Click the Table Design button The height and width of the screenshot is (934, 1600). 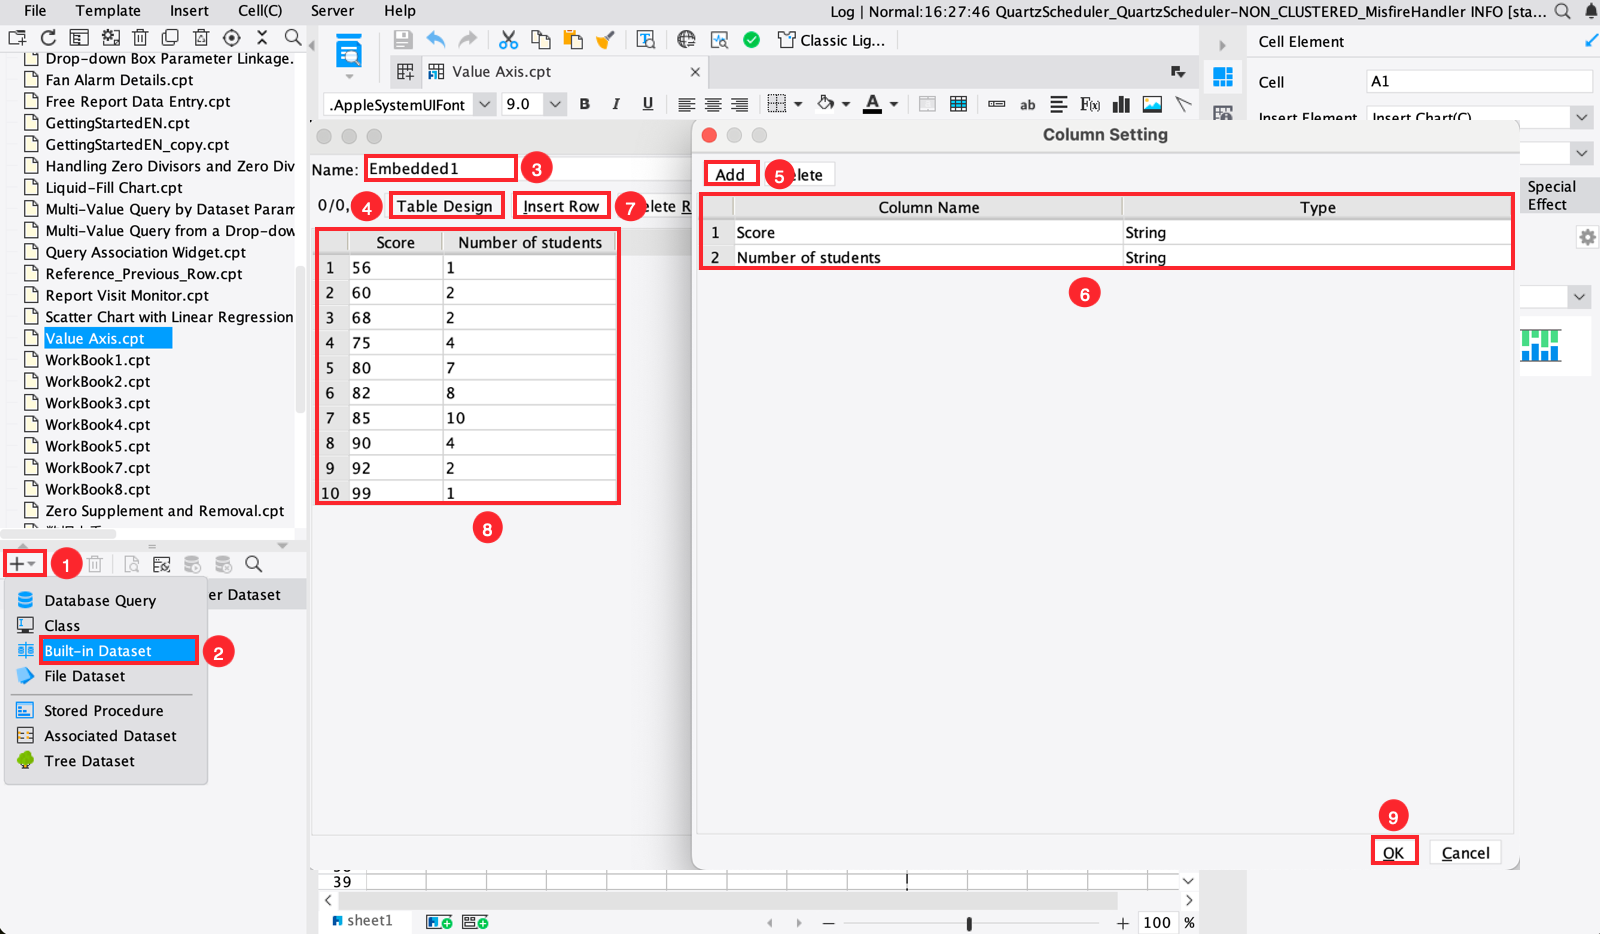coord(445,206)
